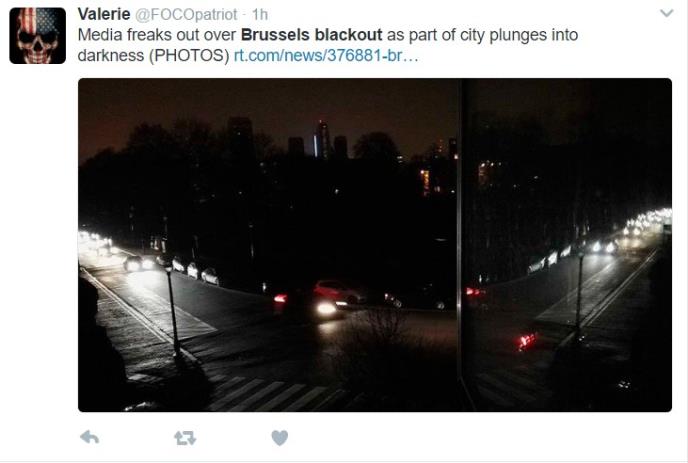Image resolution: width=688 pixels, height=463 pixels.
Task: Open tweet permalink via 1h timestamp
Action: 260,14
